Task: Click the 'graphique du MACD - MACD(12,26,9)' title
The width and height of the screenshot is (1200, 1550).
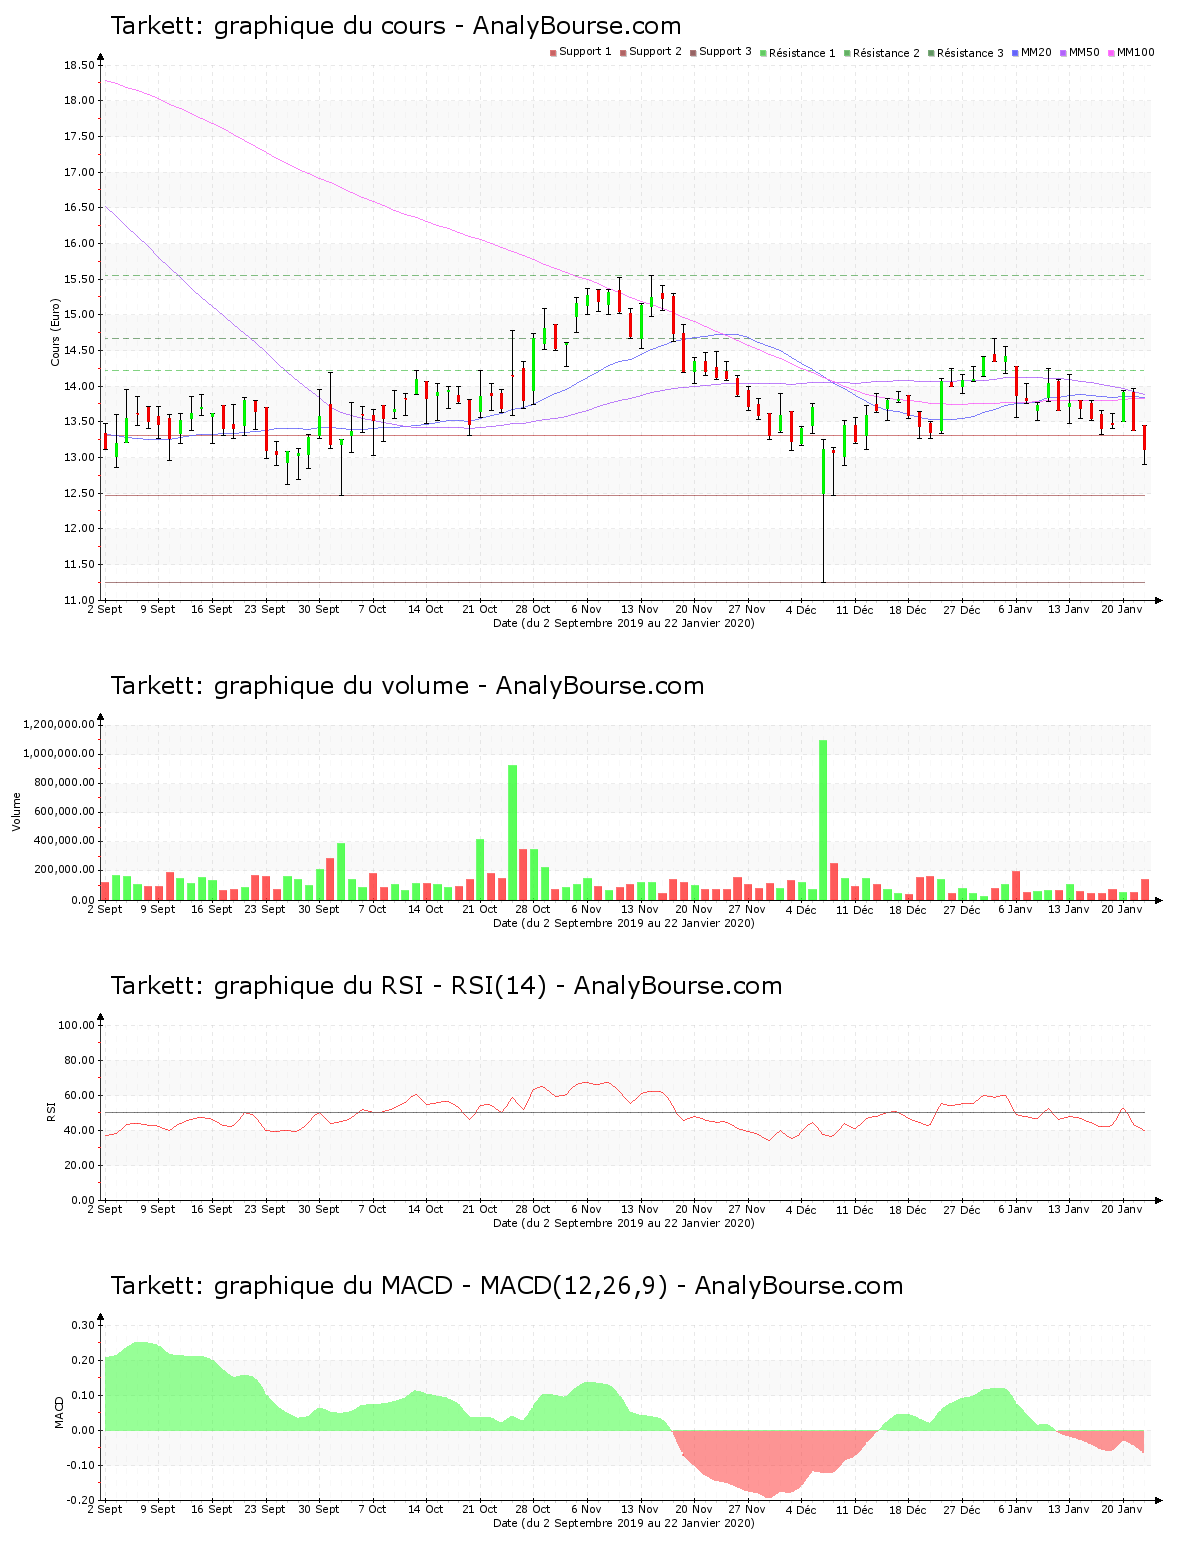Action: click(x=441, y=1286)
